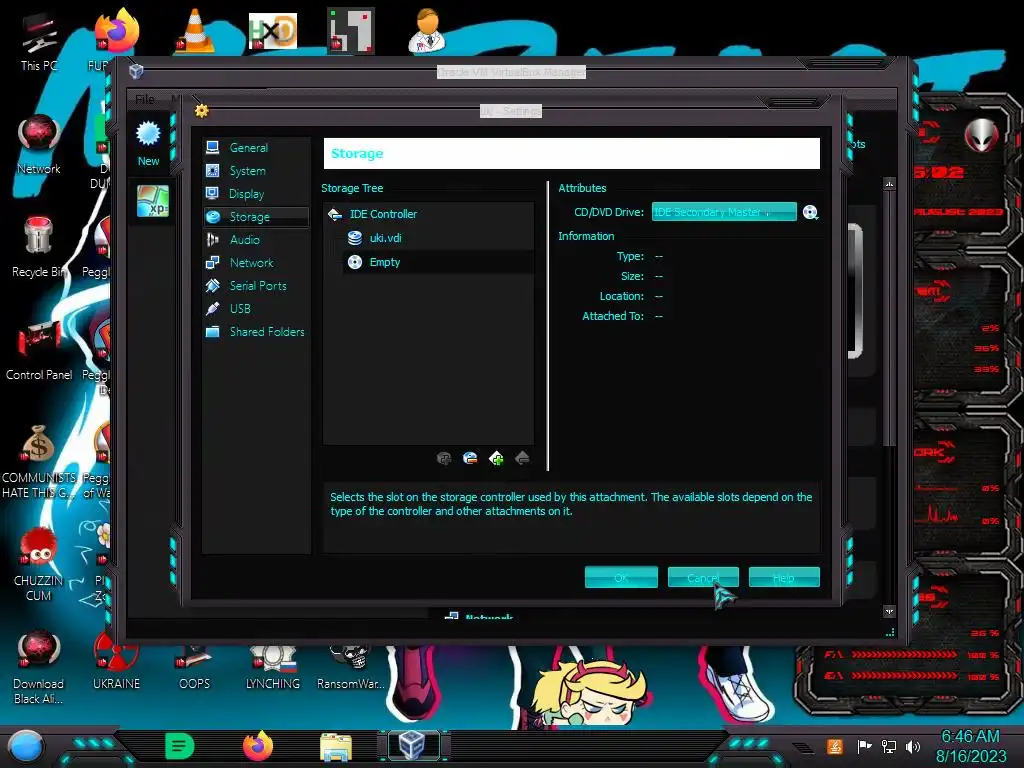Screen dimensions: 1024x768
Task: Open File Explorer from the taskbar
Action: [x=336, y=747]
